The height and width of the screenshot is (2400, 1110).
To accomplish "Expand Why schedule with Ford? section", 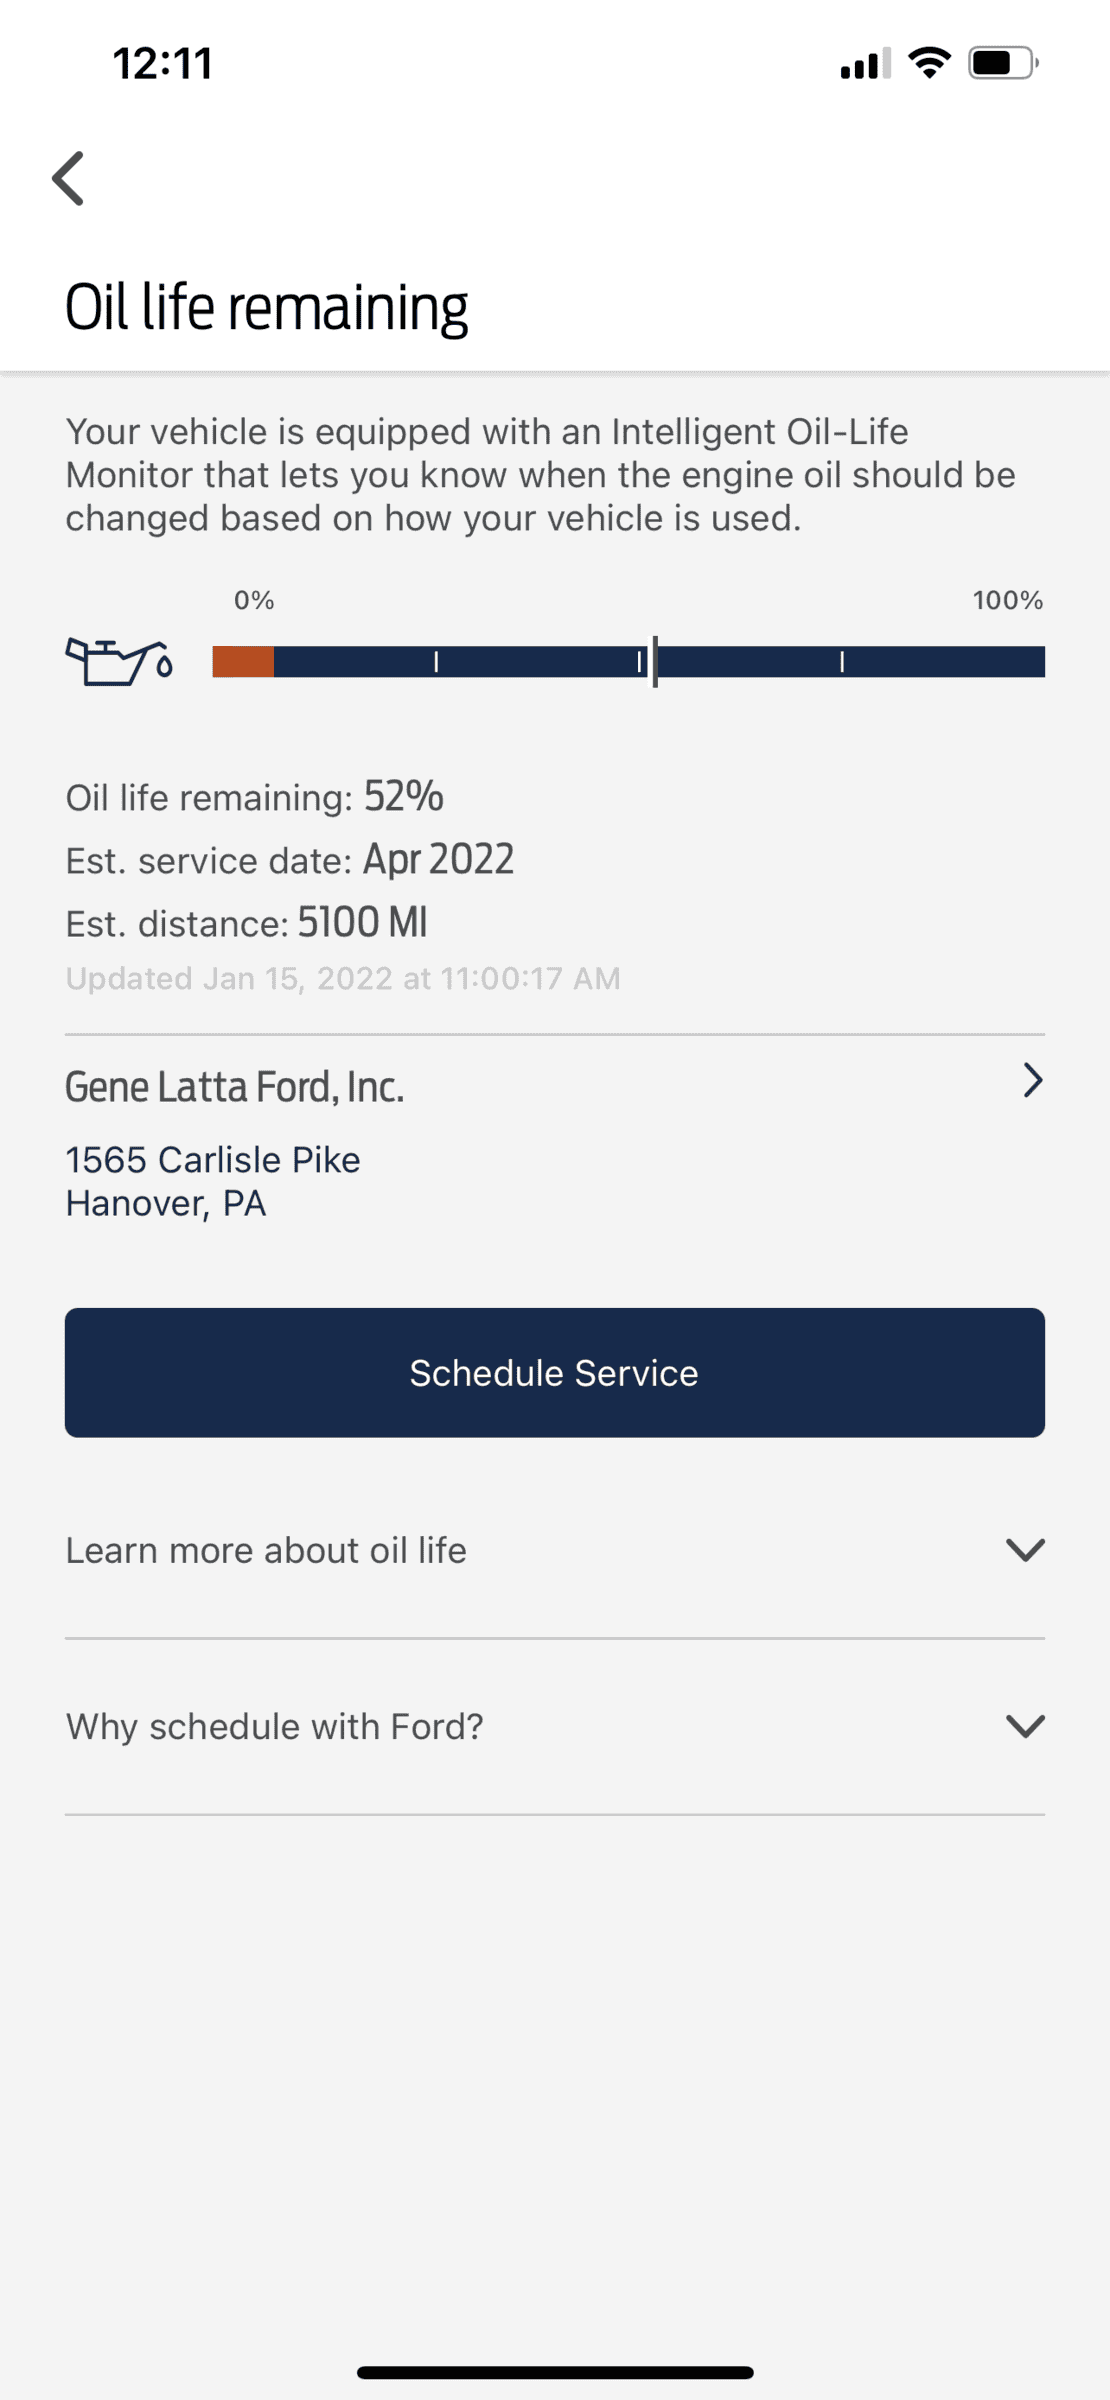I will [555, 1726].
